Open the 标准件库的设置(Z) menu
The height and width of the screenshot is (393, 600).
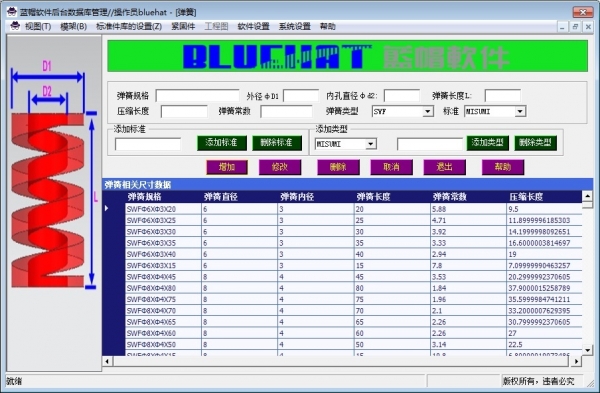point(129,26)
